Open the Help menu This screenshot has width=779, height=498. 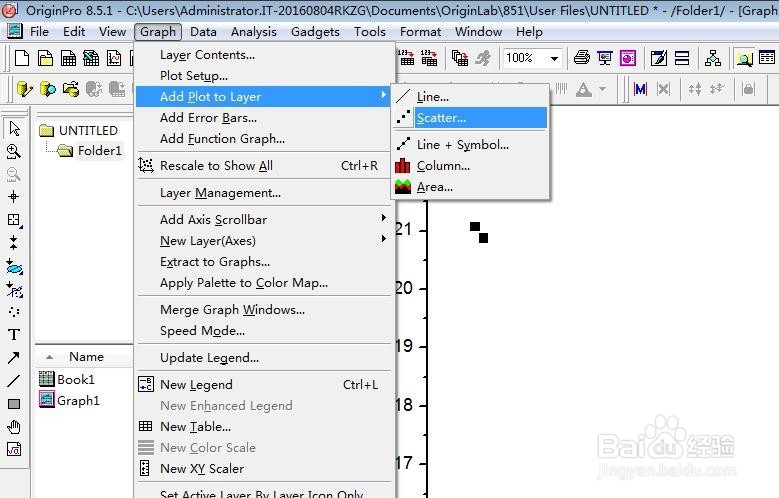click(529, 32)
